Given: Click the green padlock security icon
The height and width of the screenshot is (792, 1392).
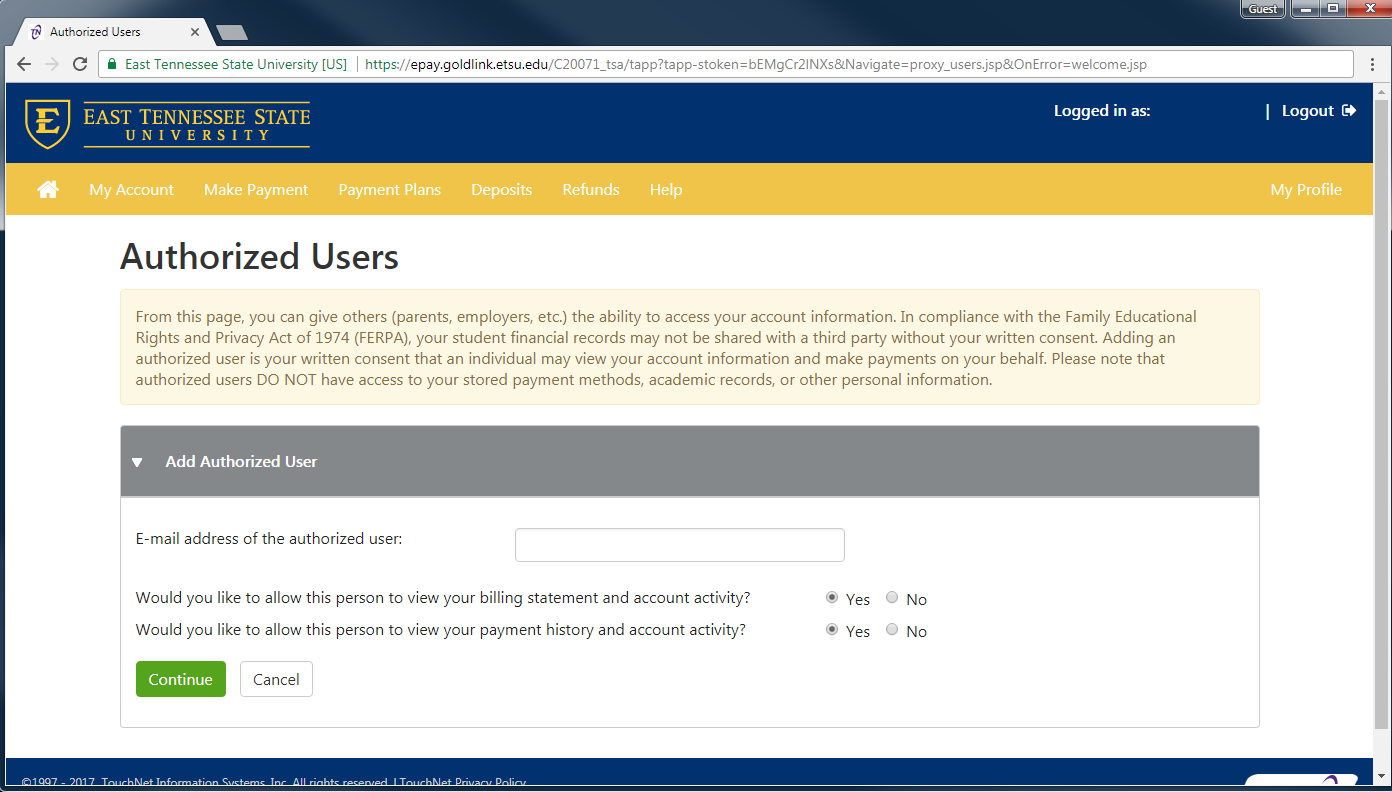Looking at the screenshot, I should coord(112,64).
